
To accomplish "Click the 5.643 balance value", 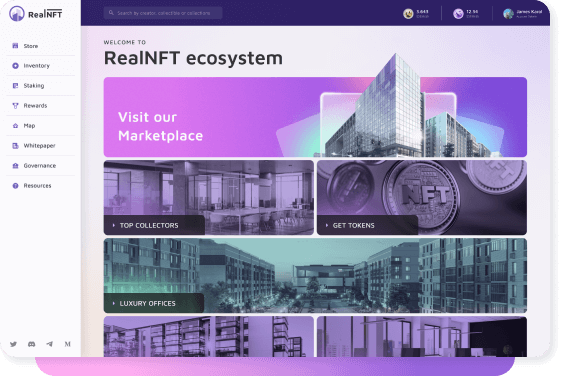I will tap(422, 12).
